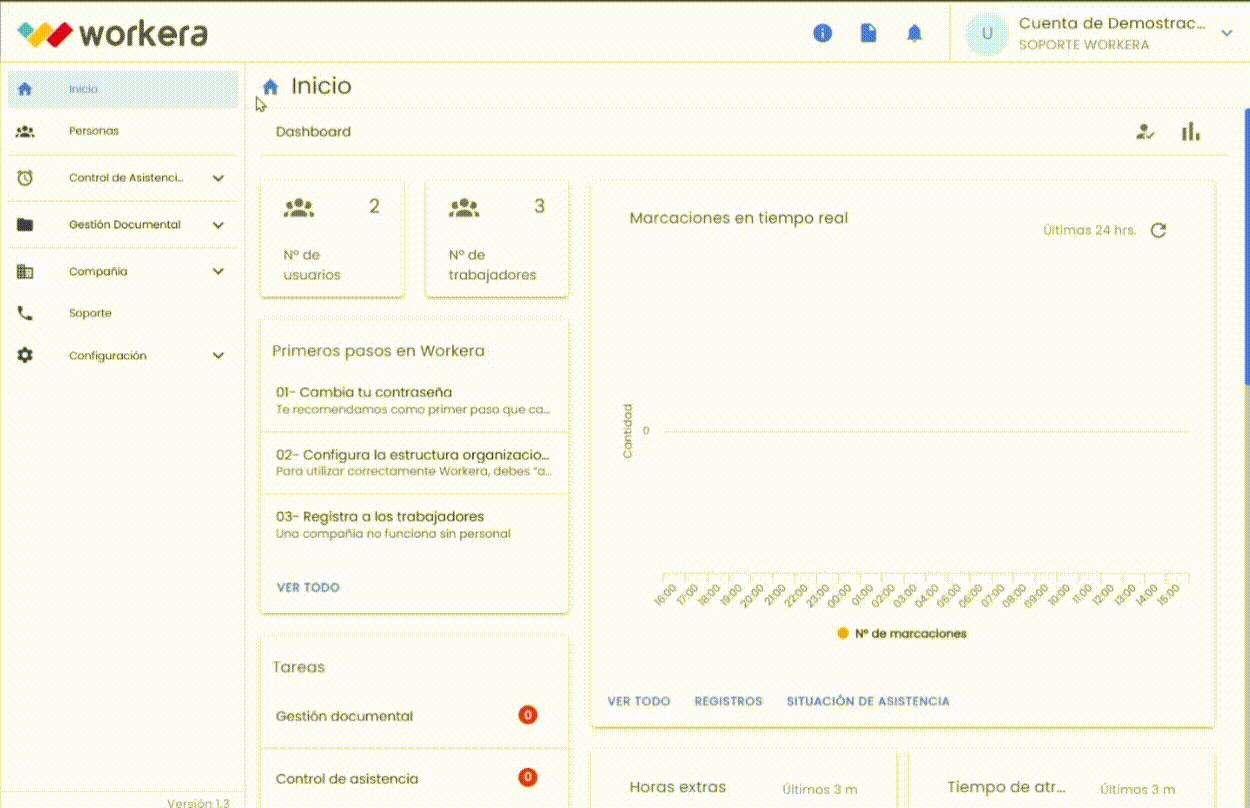Open Soporte in the sidebar
This screenshot has width=1250, height=808.
(x=123, y=313)
